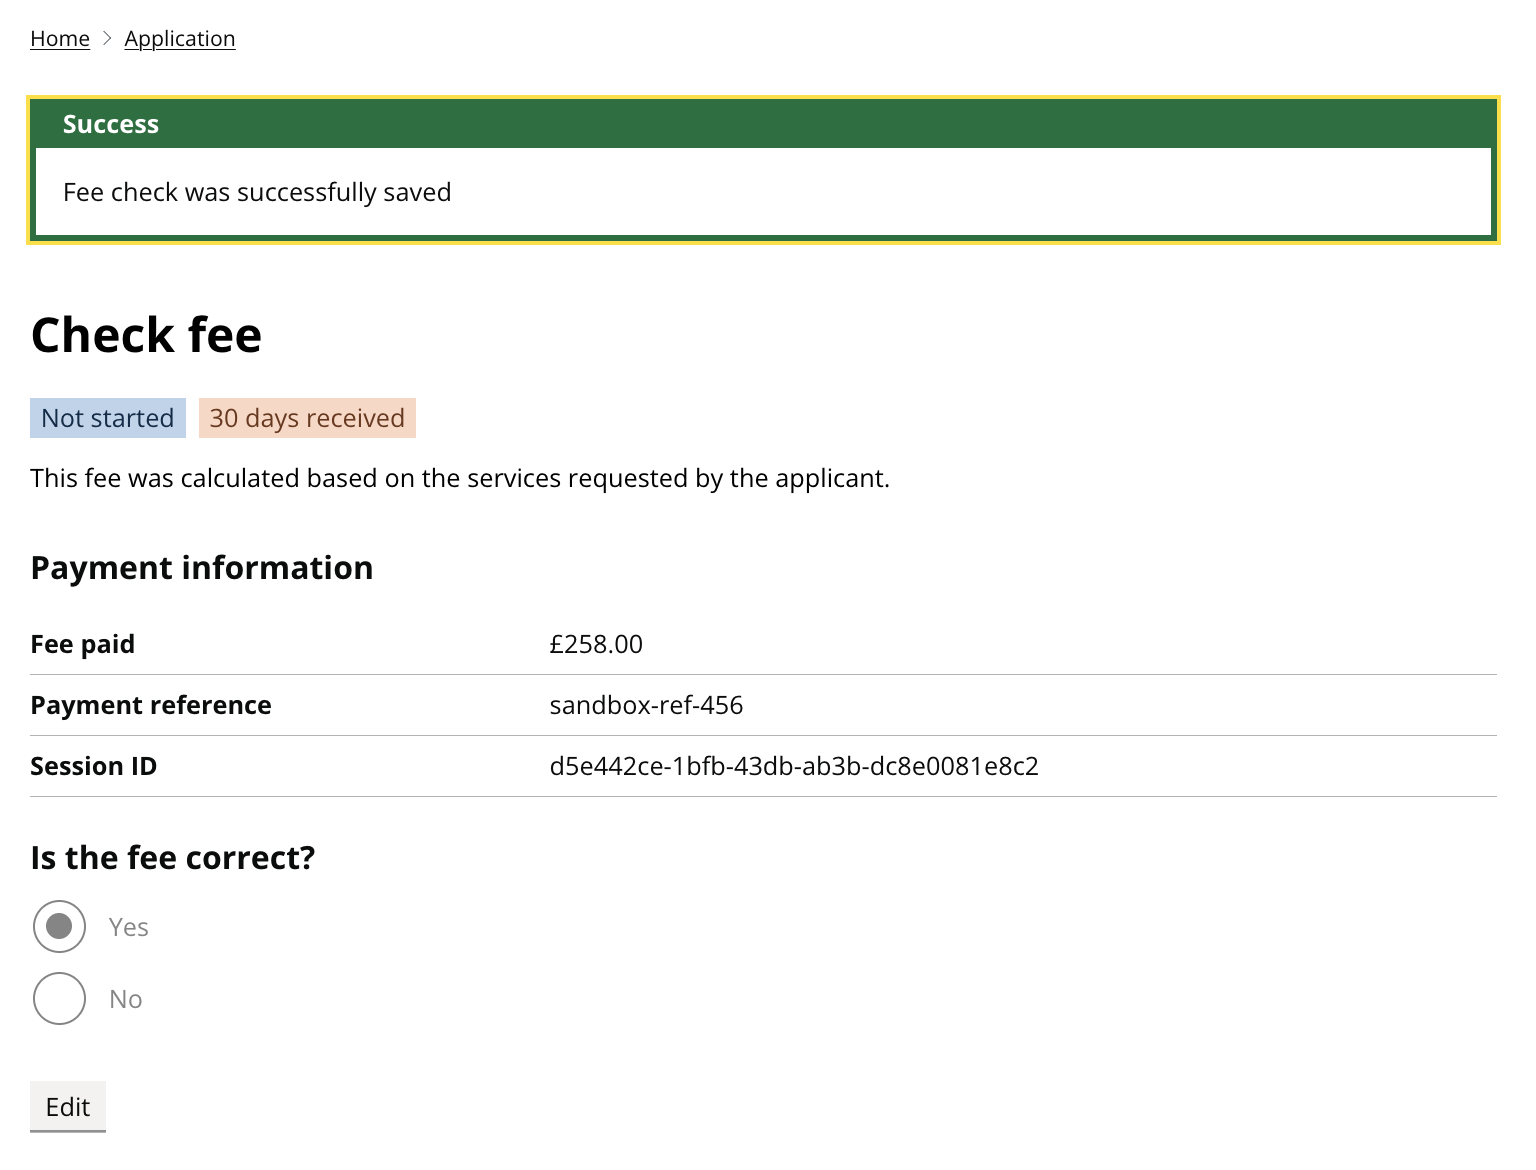Open the Home breadcrumb link
This screenshot has width=1536, height=1170.
tap(59, 38)
